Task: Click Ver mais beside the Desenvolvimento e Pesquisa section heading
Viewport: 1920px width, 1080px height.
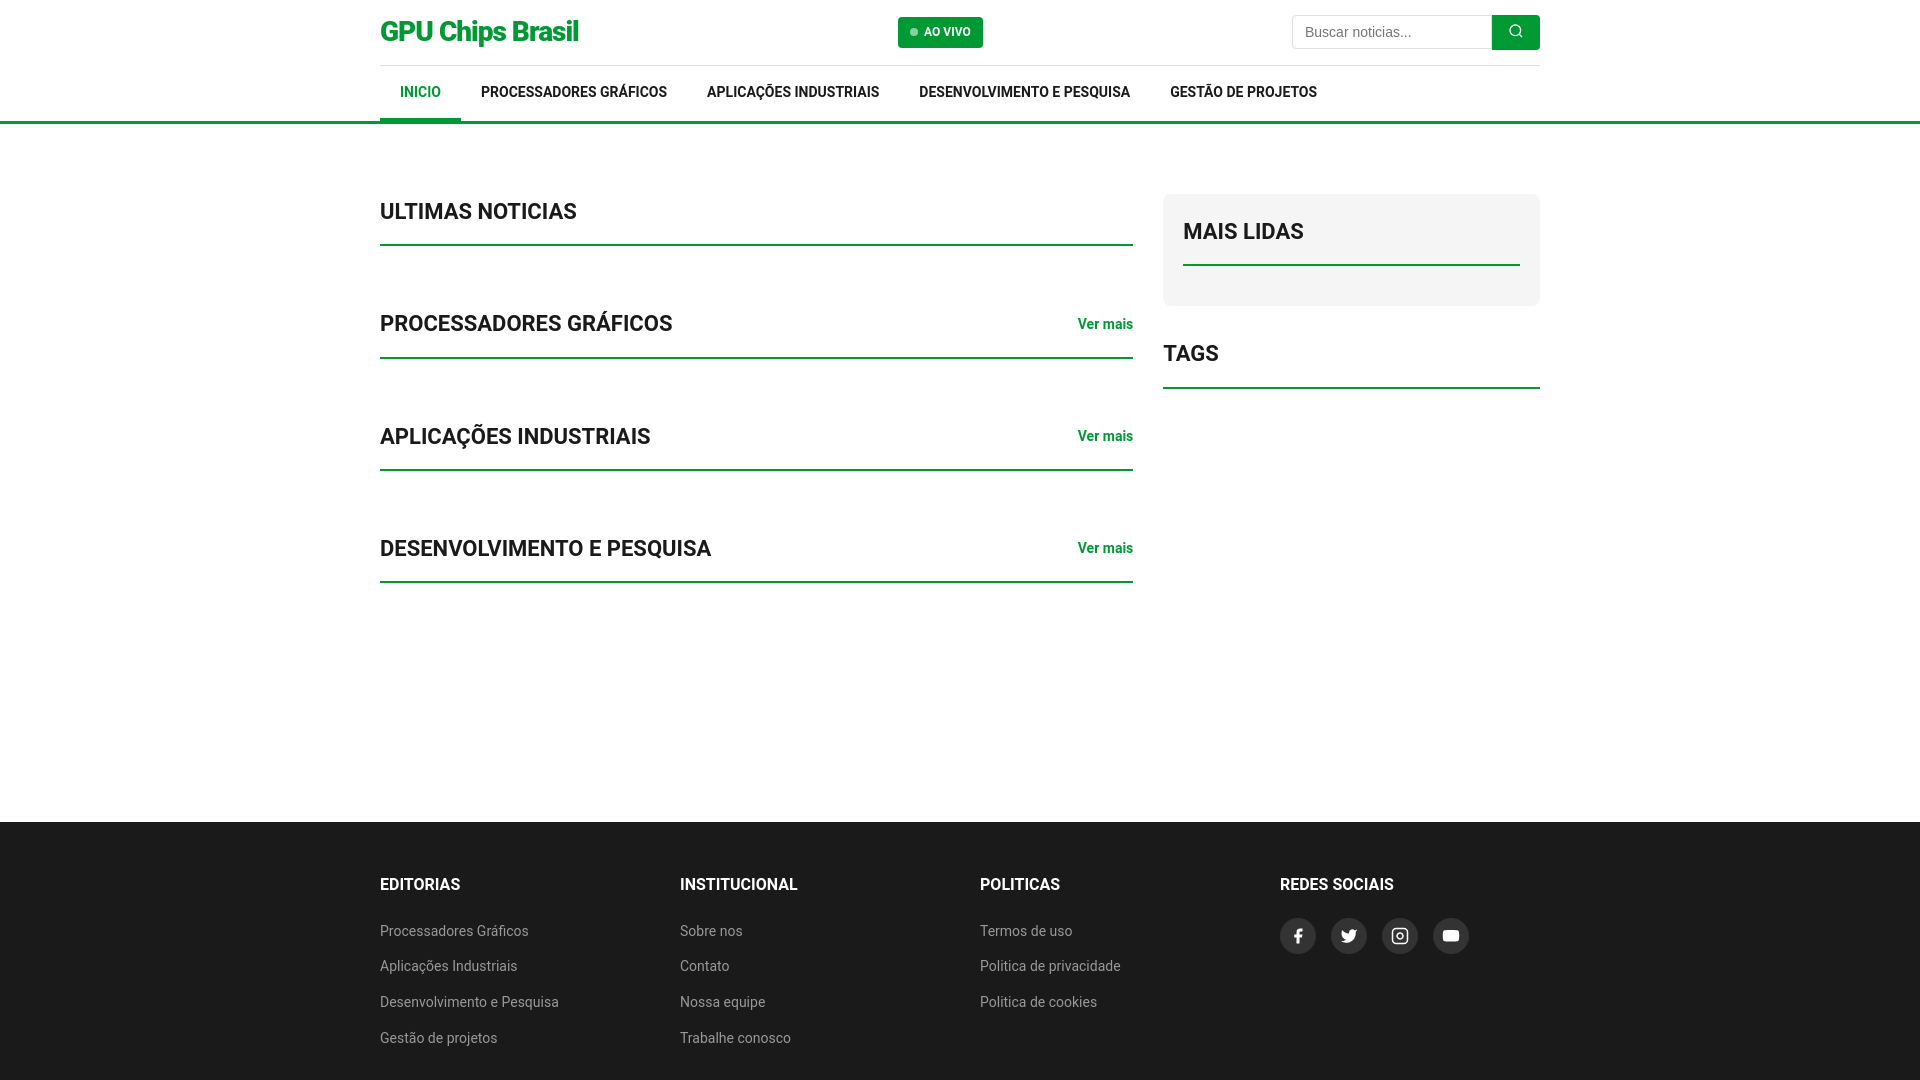Action: 1105,548
